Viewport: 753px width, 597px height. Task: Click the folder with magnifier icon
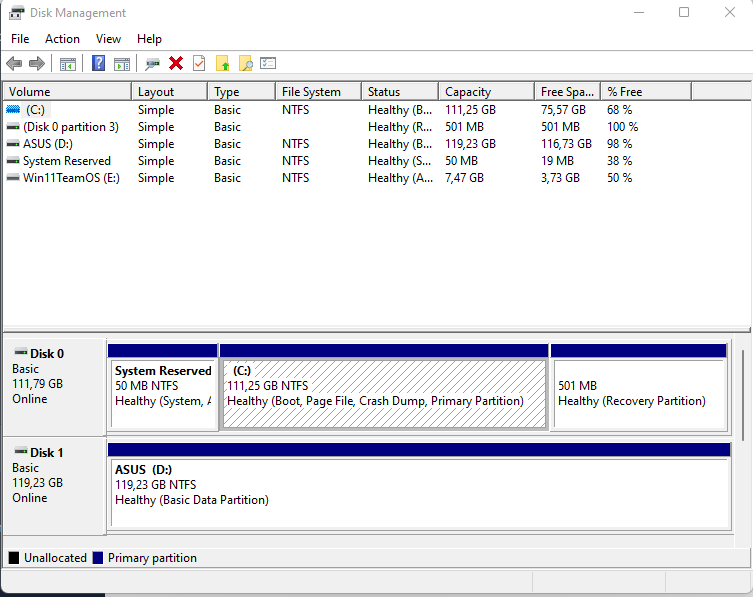pos(245,64)
